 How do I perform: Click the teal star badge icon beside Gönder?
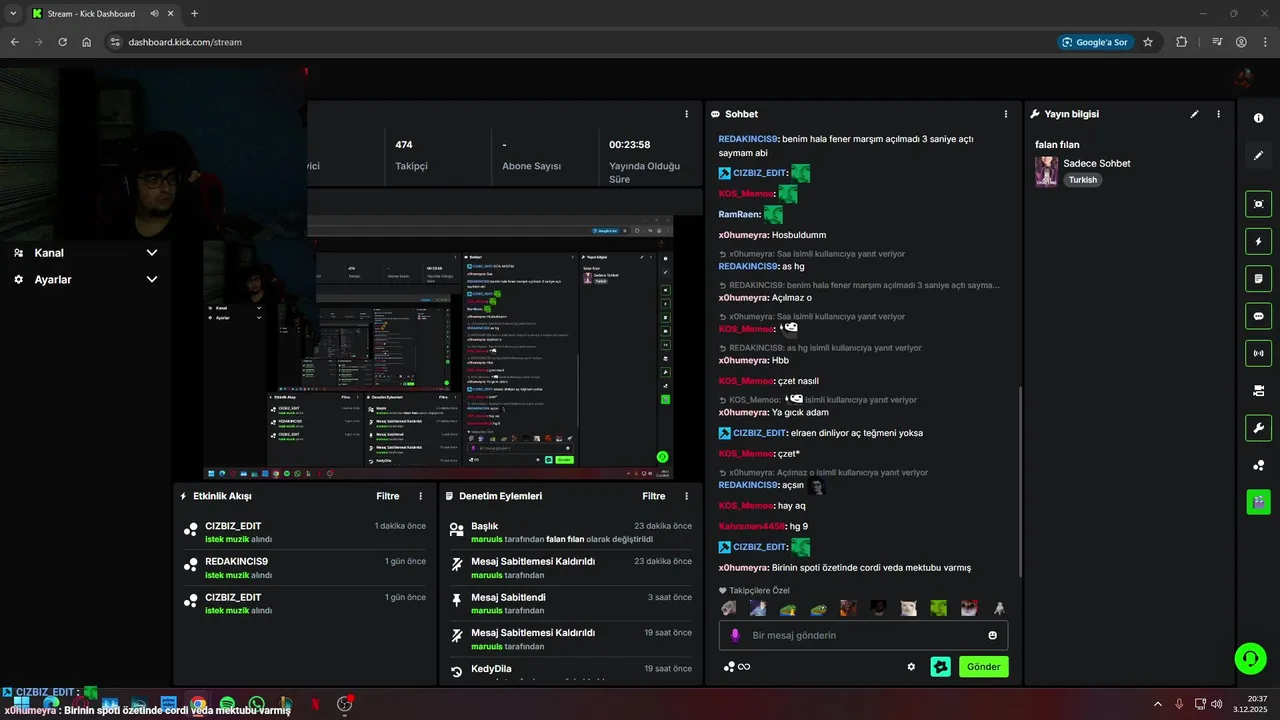click(940, 667)
